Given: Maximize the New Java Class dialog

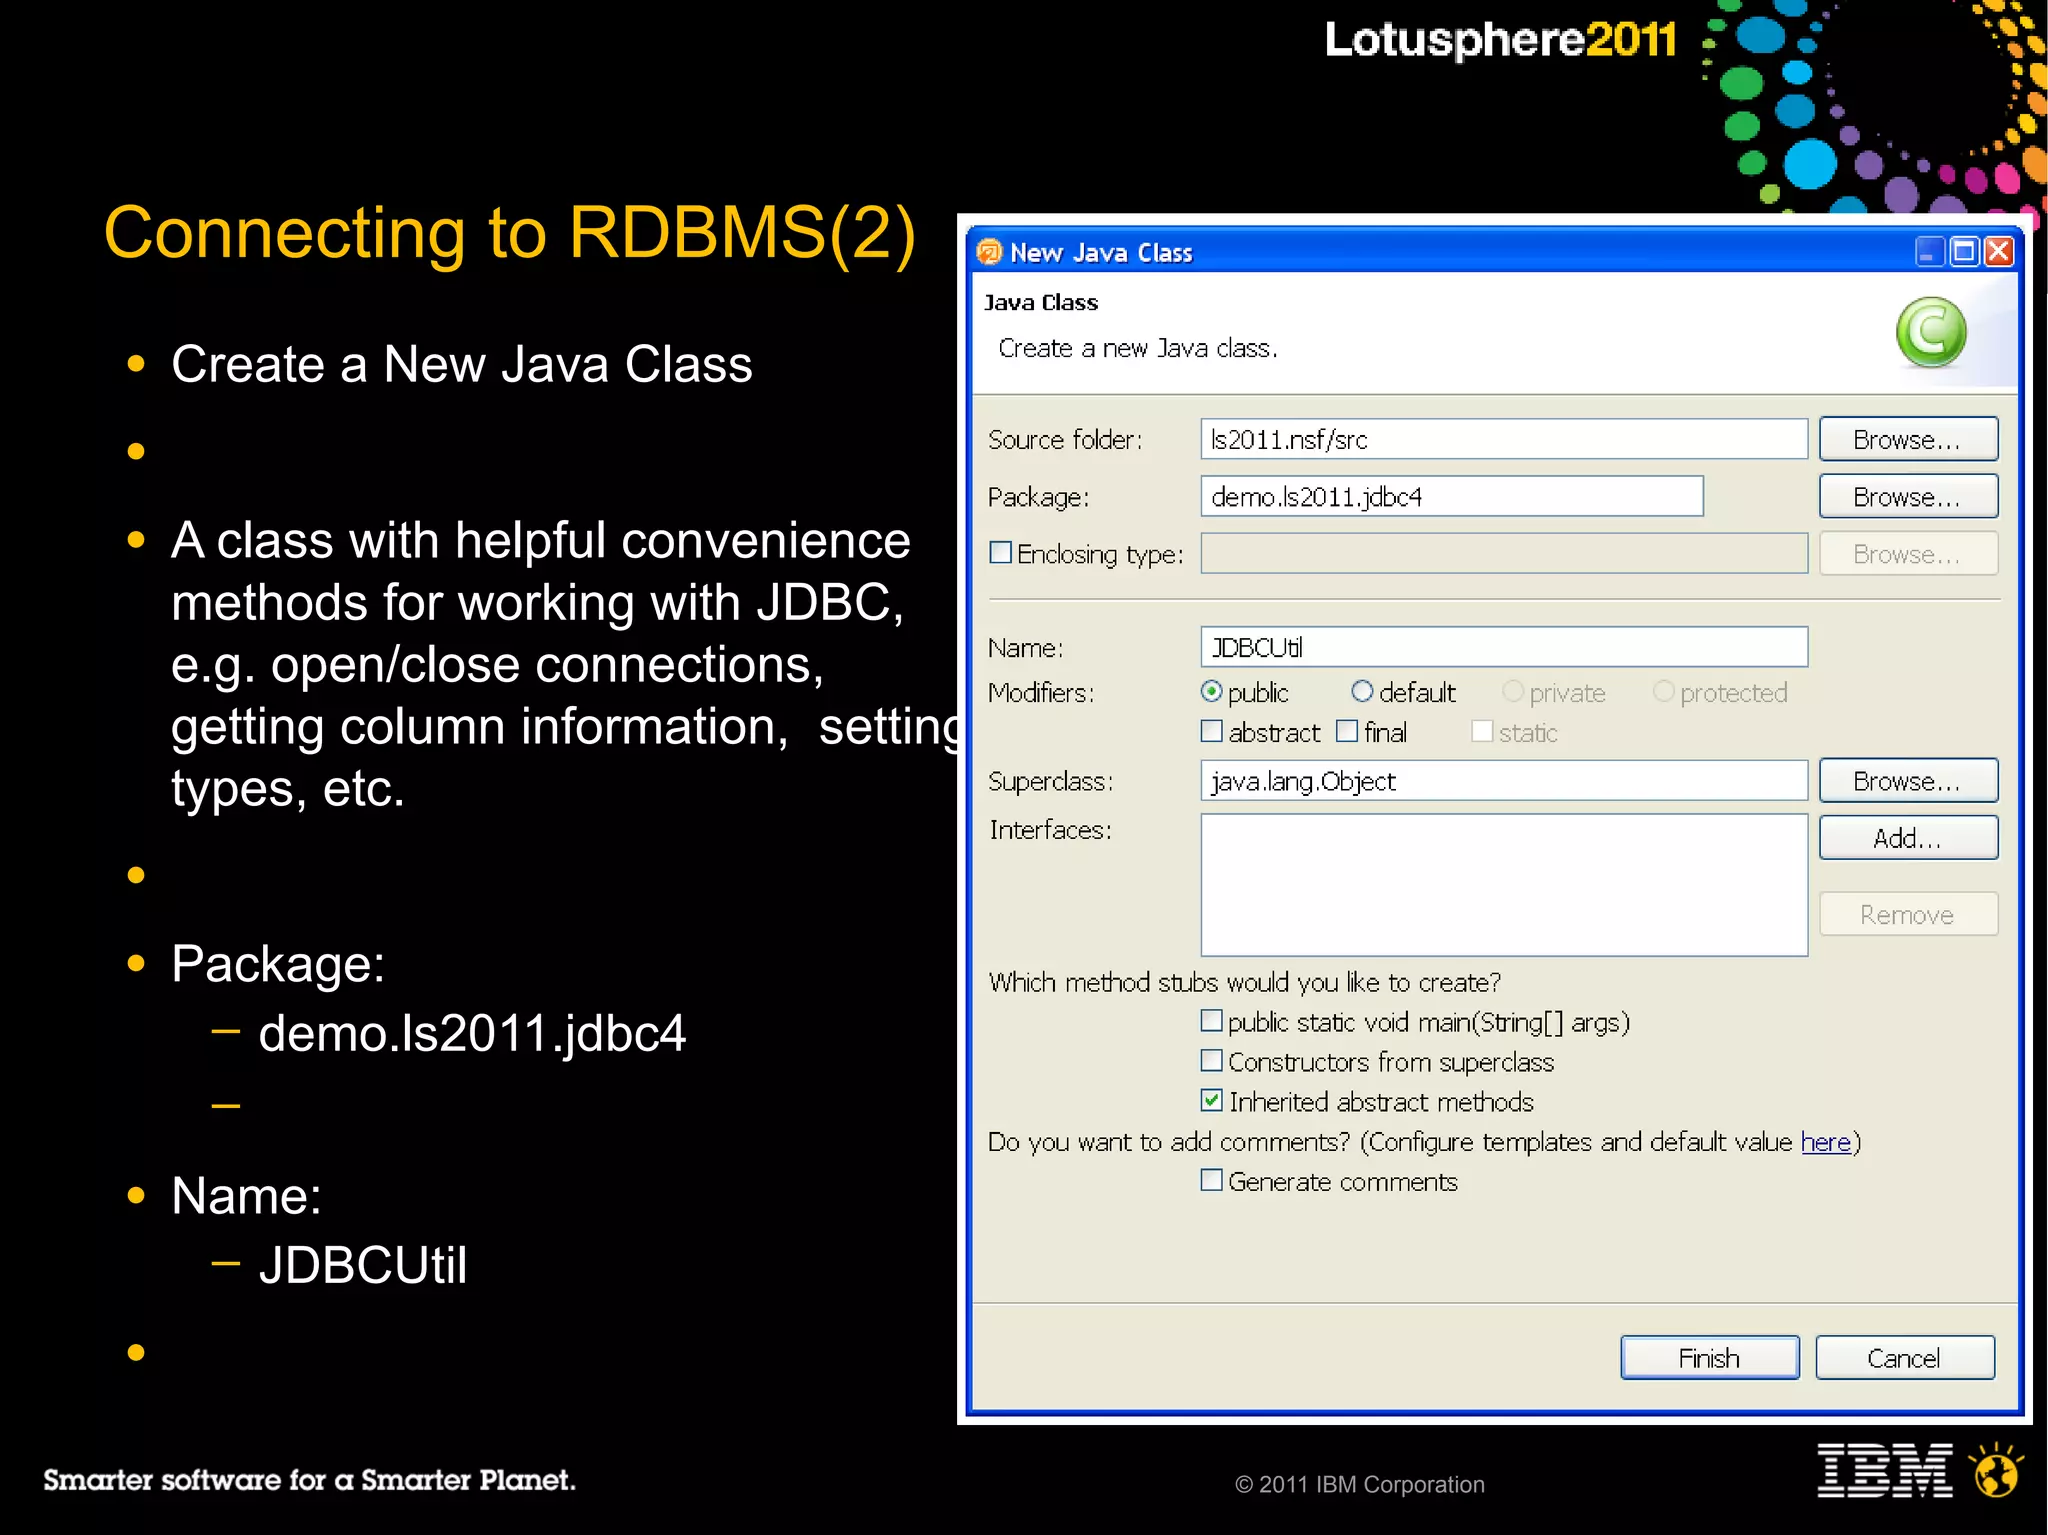Looking at the screenshot, I should click(1964, 251).
